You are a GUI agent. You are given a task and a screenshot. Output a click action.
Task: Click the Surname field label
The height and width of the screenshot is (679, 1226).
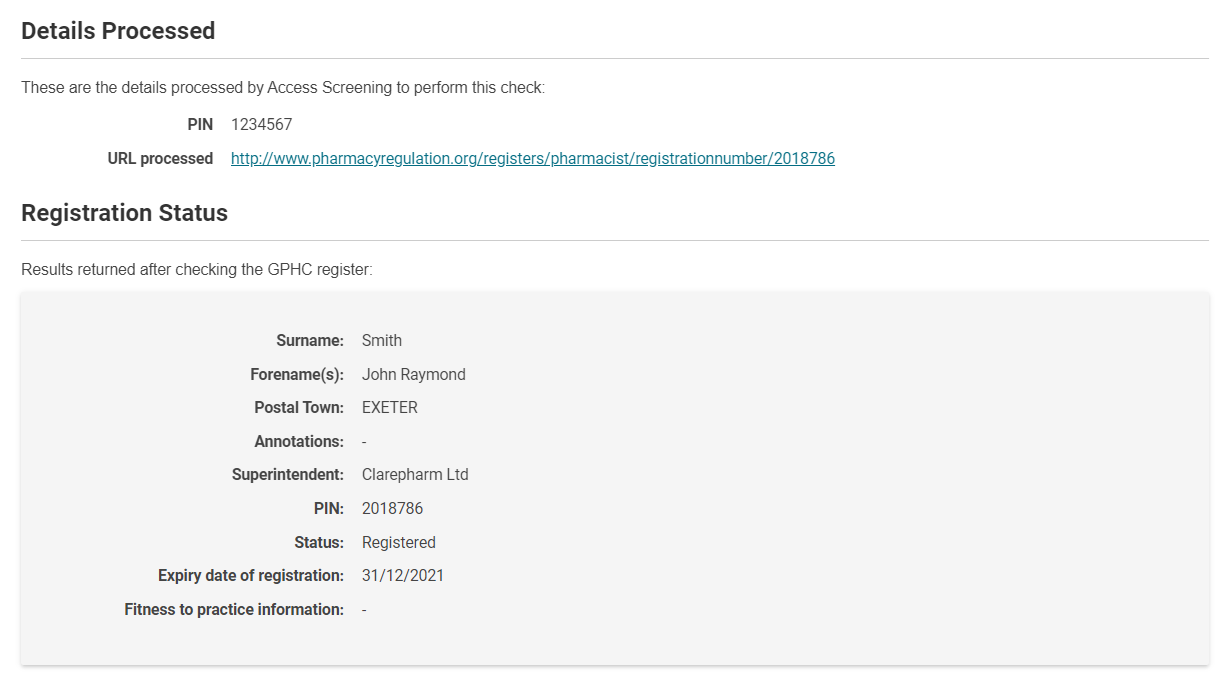[x=309, y=341]
